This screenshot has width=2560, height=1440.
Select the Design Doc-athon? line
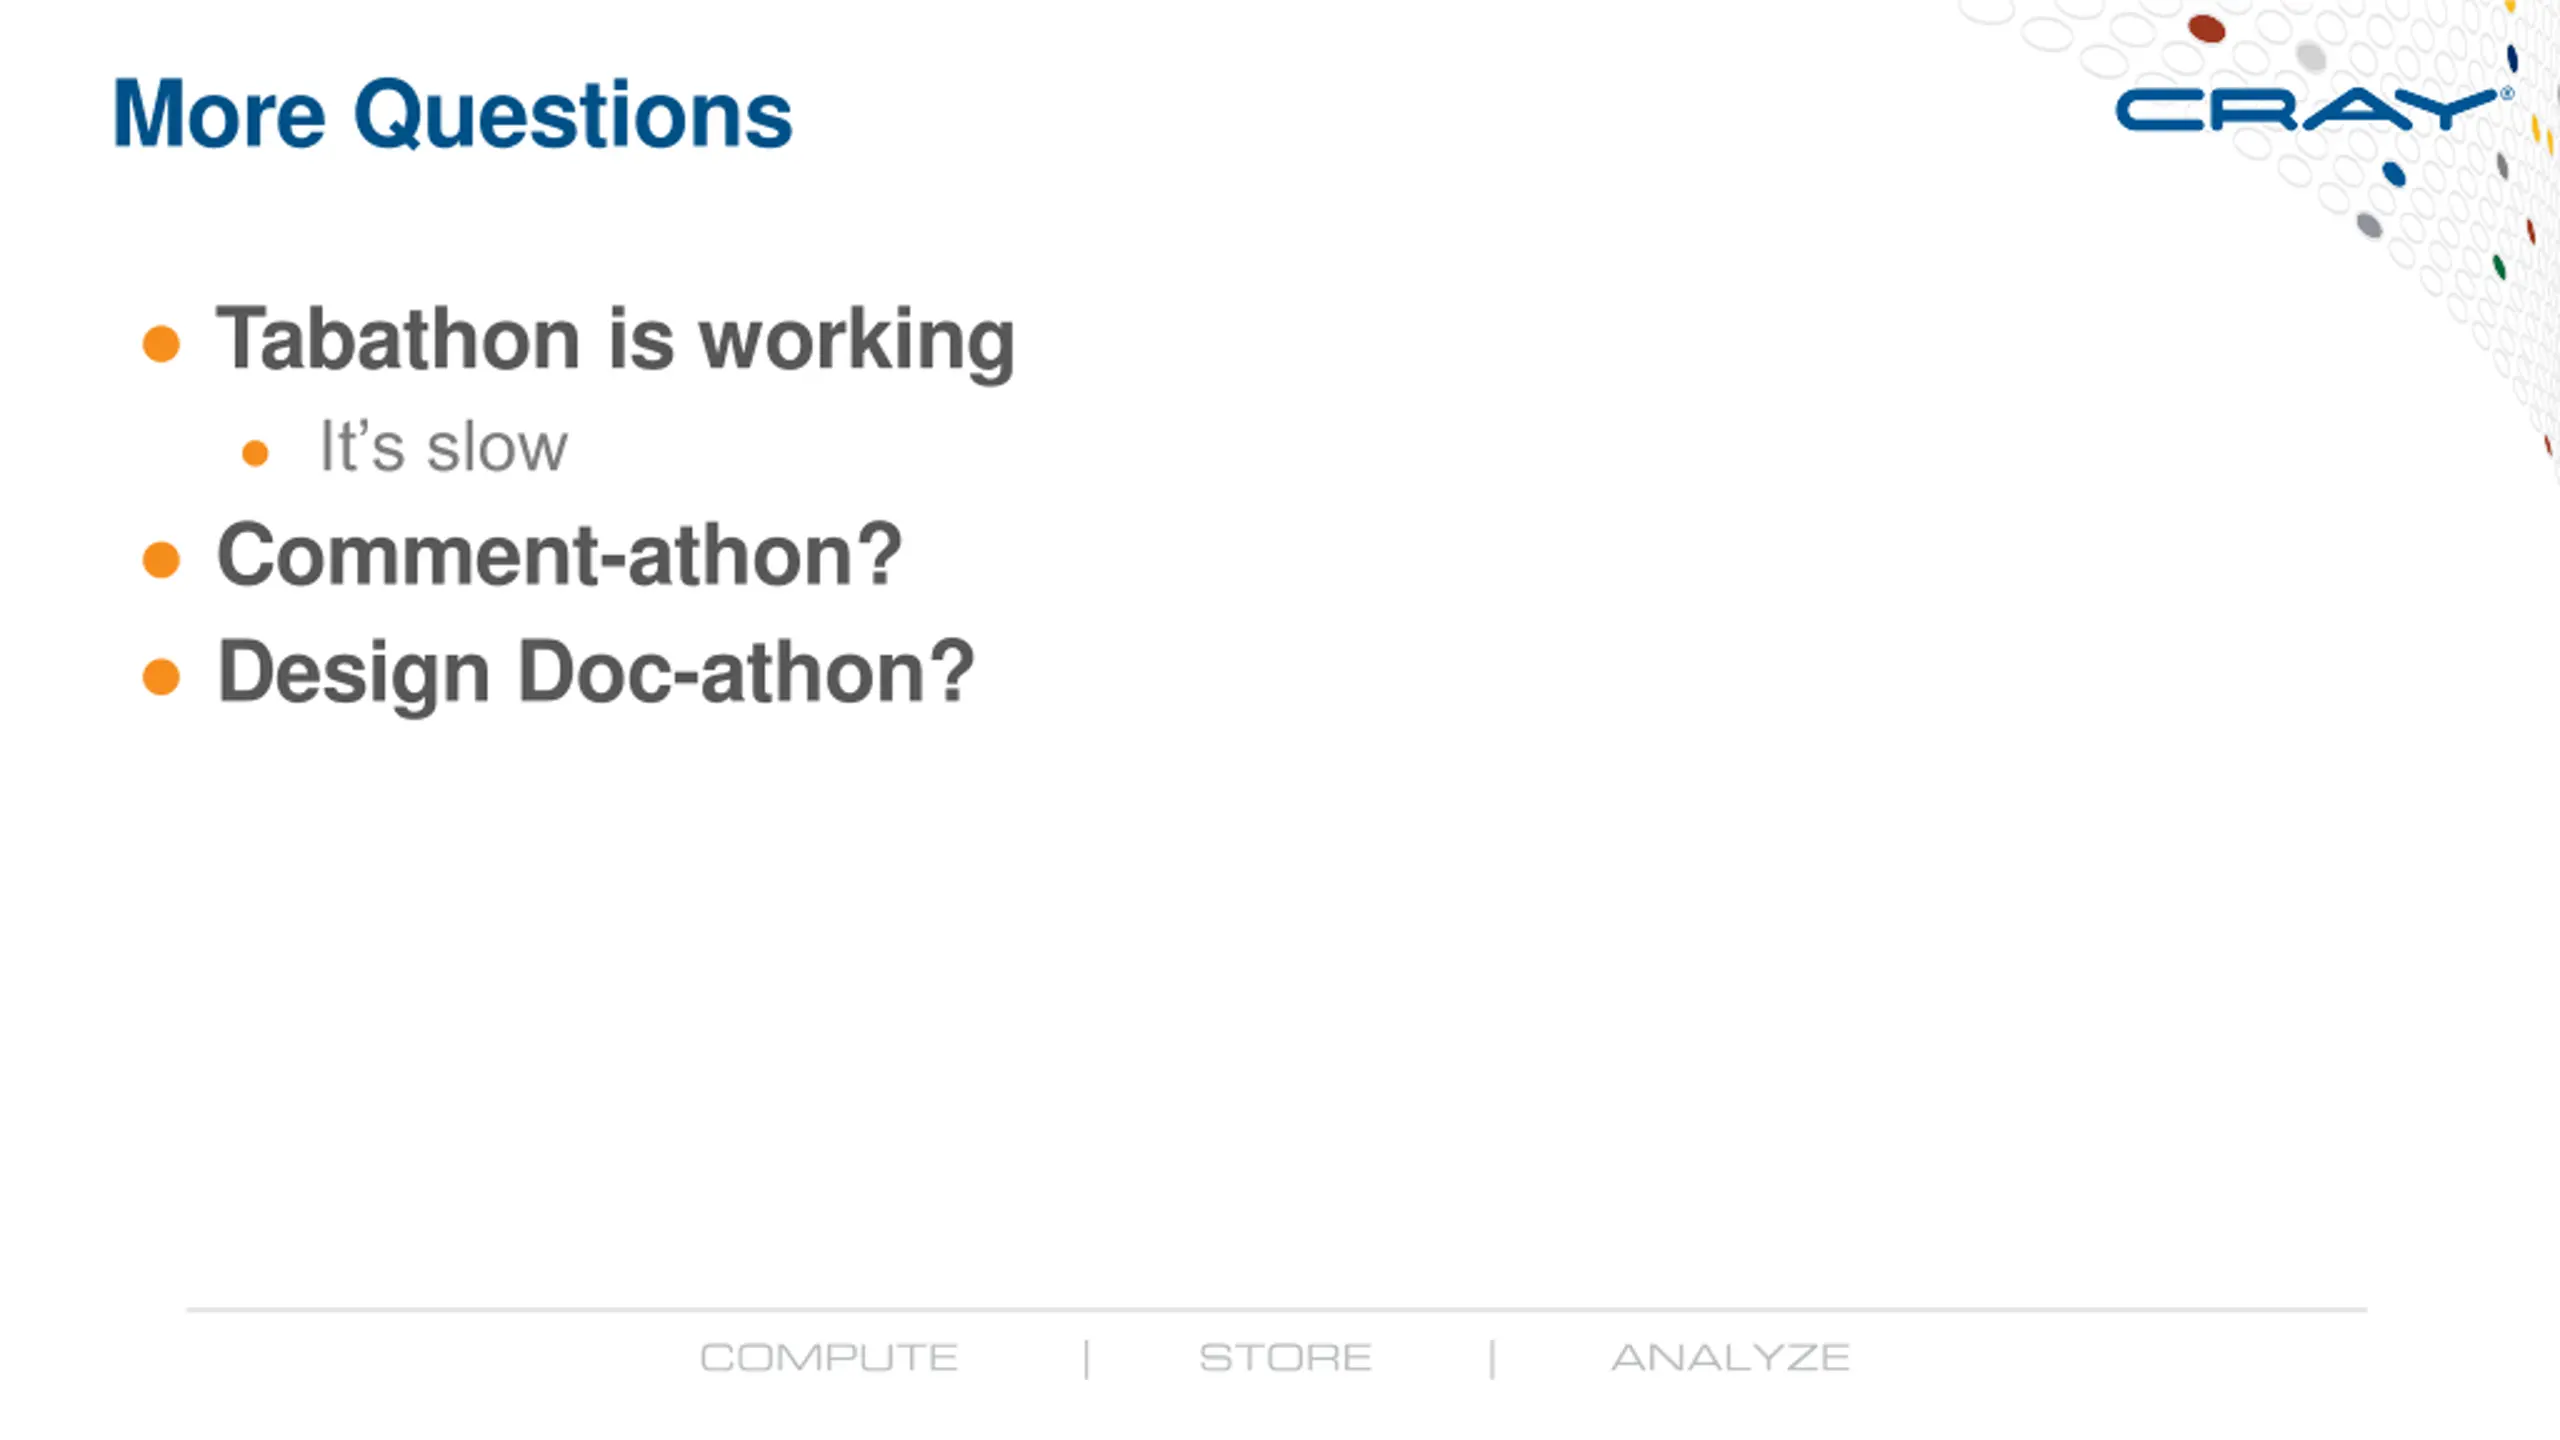click(596, 674)
